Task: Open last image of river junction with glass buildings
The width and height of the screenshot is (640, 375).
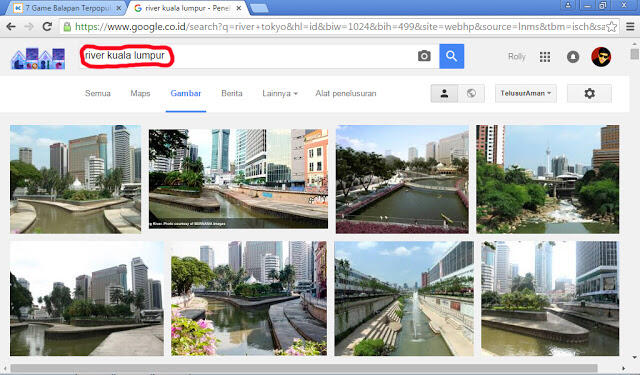Action: coord(550,298)
